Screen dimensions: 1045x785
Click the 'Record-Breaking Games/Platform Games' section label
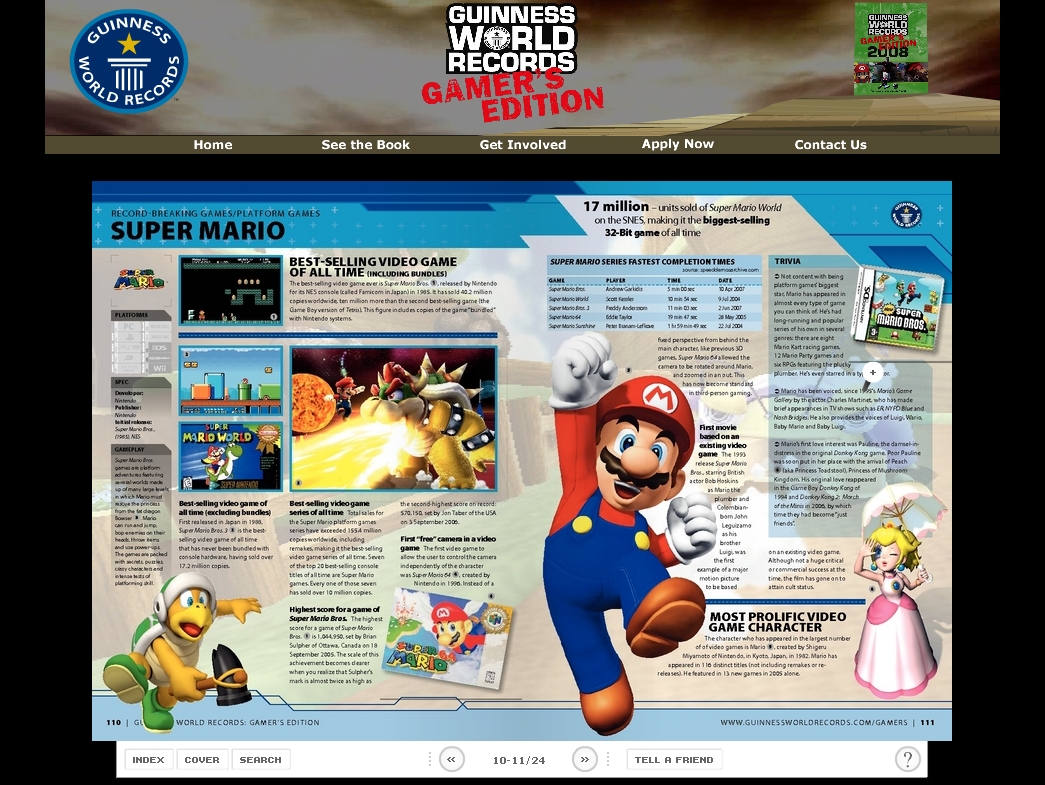click(x=215, y=213)
